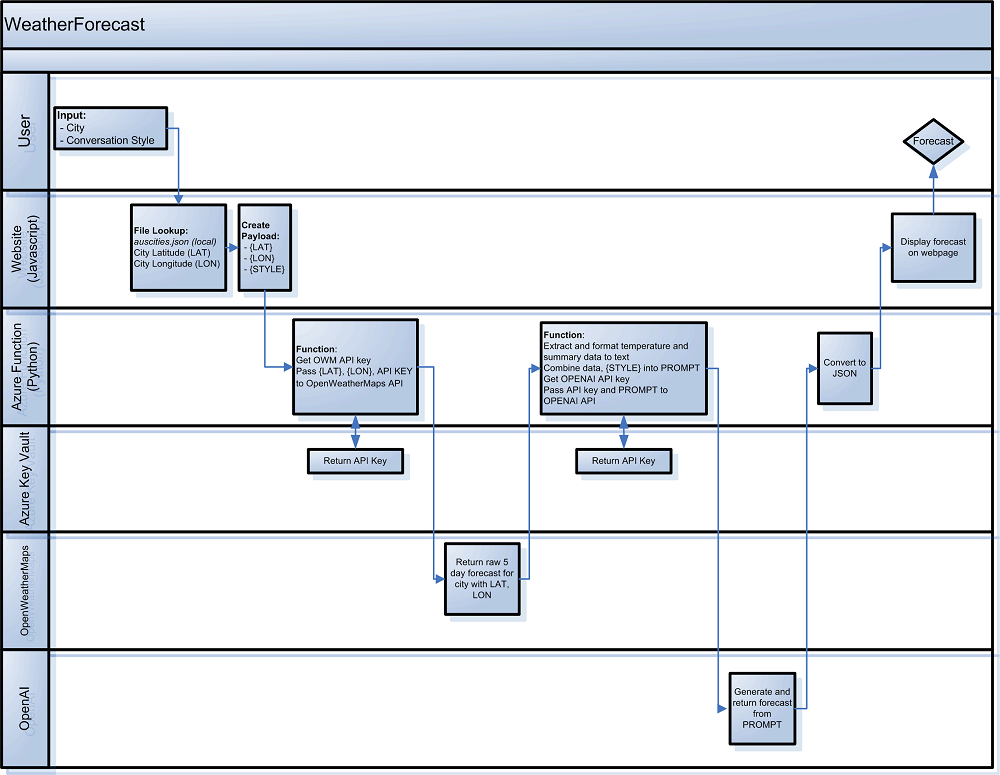Select the Azure Function (Python) lane label

[25, 367]
